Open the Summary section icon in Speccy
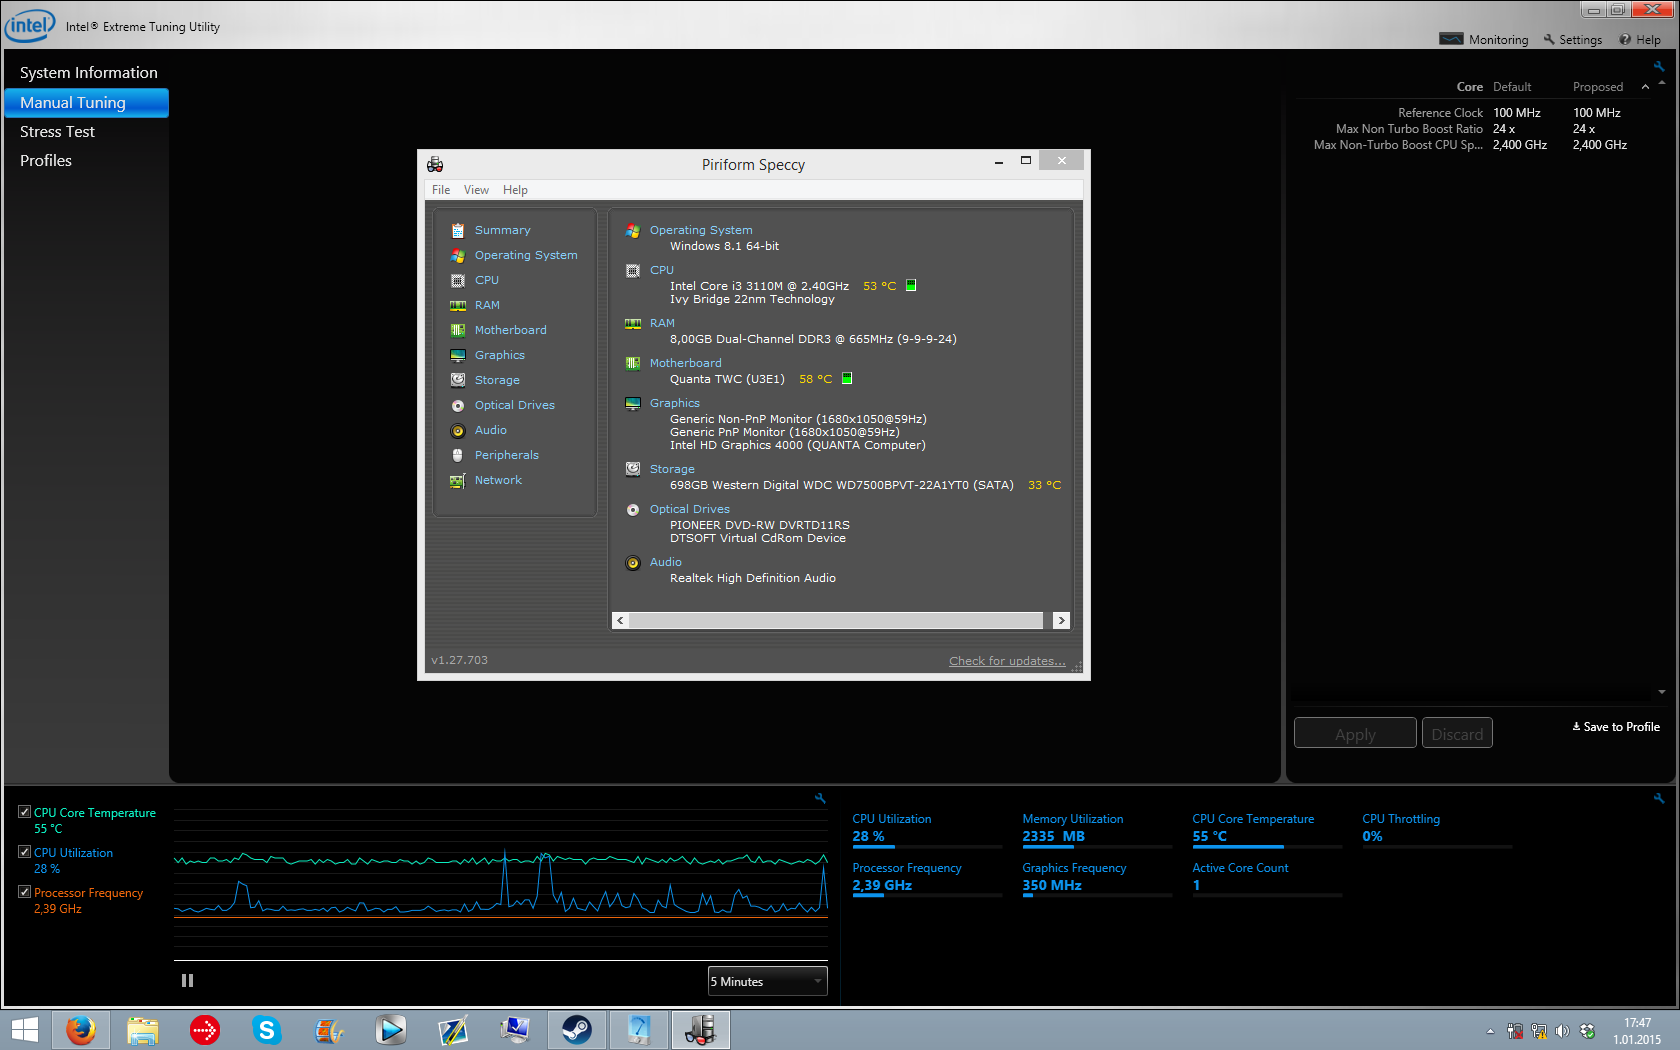 (458, 230)
